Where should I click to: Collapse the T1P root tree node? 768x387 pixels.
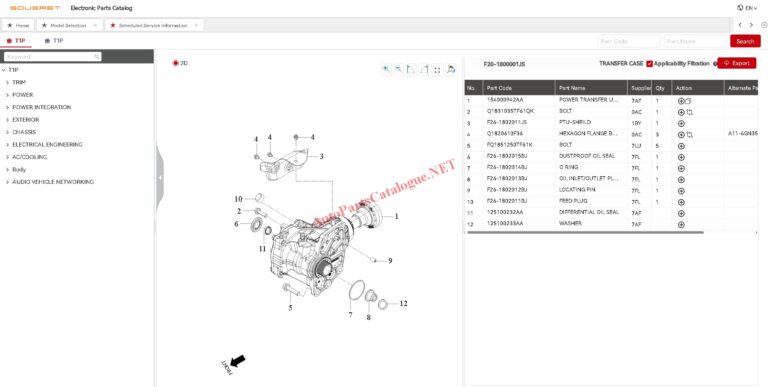(x=4, y=70)
